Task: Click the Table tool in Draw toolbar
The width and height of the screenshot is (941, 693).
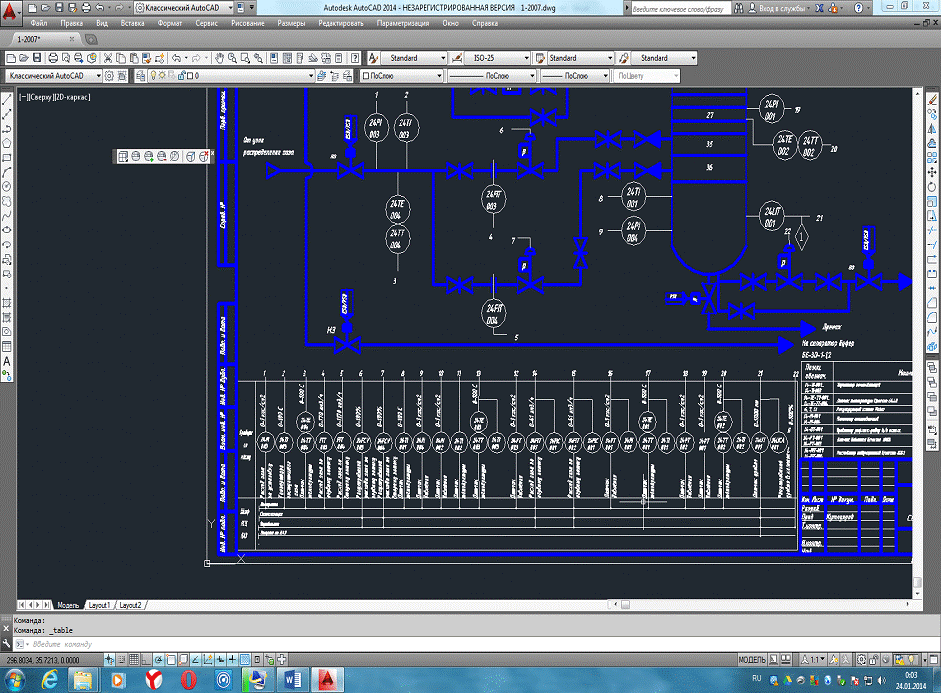Action: click(x=7, y=345)
